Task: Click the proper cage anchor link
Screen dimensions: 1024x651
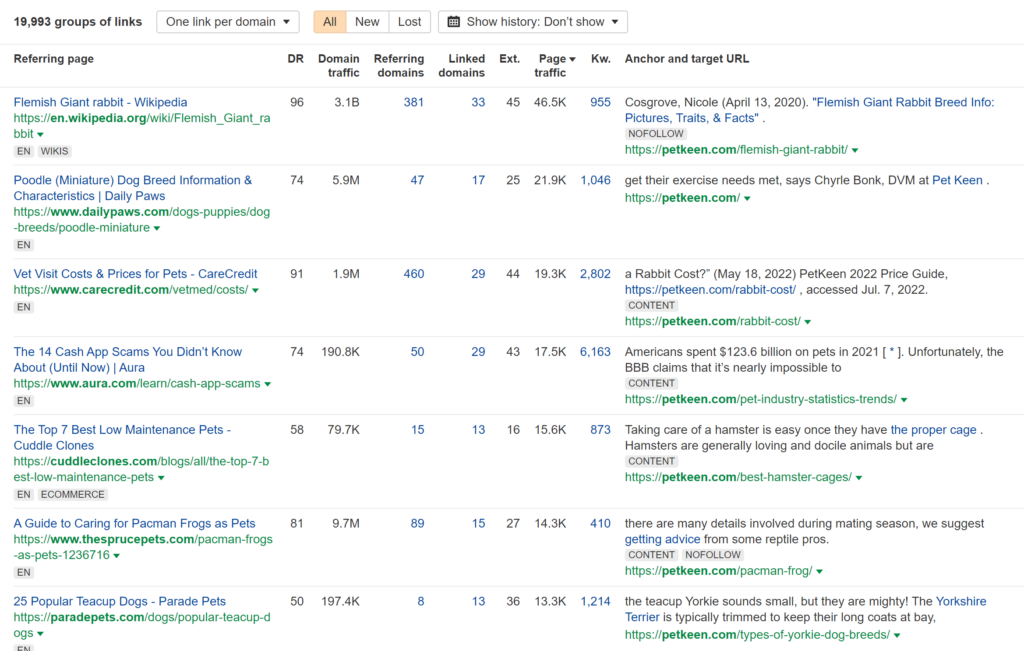Action: 933,430
